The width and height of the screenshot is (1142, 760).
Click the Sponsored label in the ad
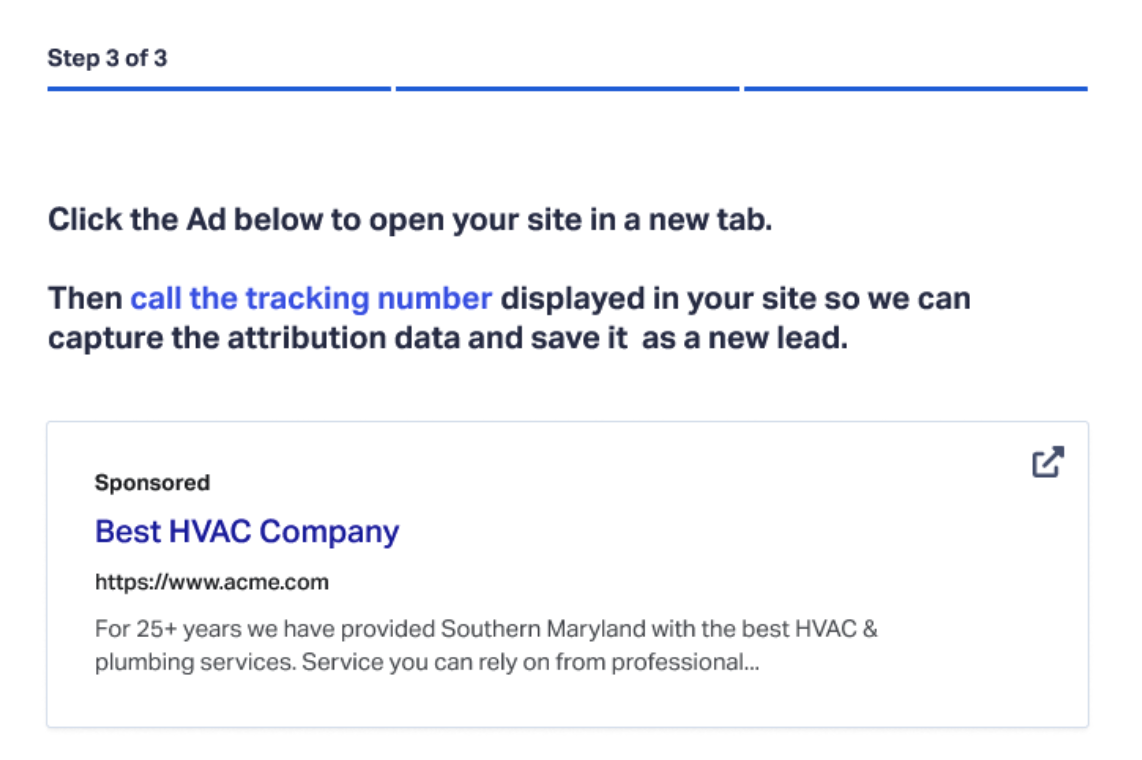pos(152,483)
